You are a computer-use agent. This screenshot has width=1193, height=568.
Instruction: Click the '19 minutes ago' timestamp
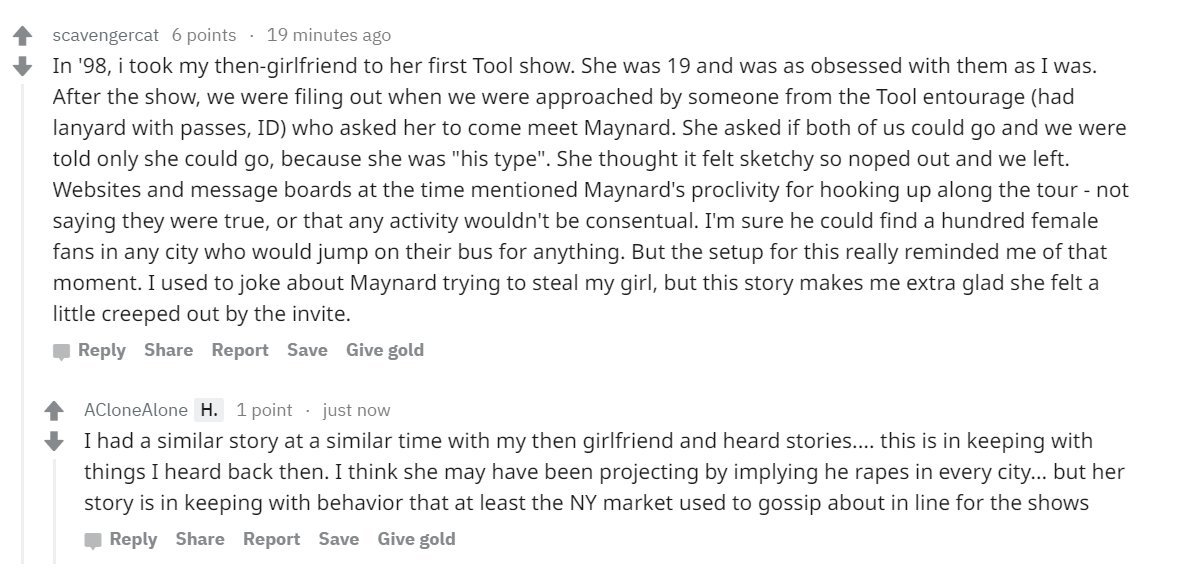328,35
